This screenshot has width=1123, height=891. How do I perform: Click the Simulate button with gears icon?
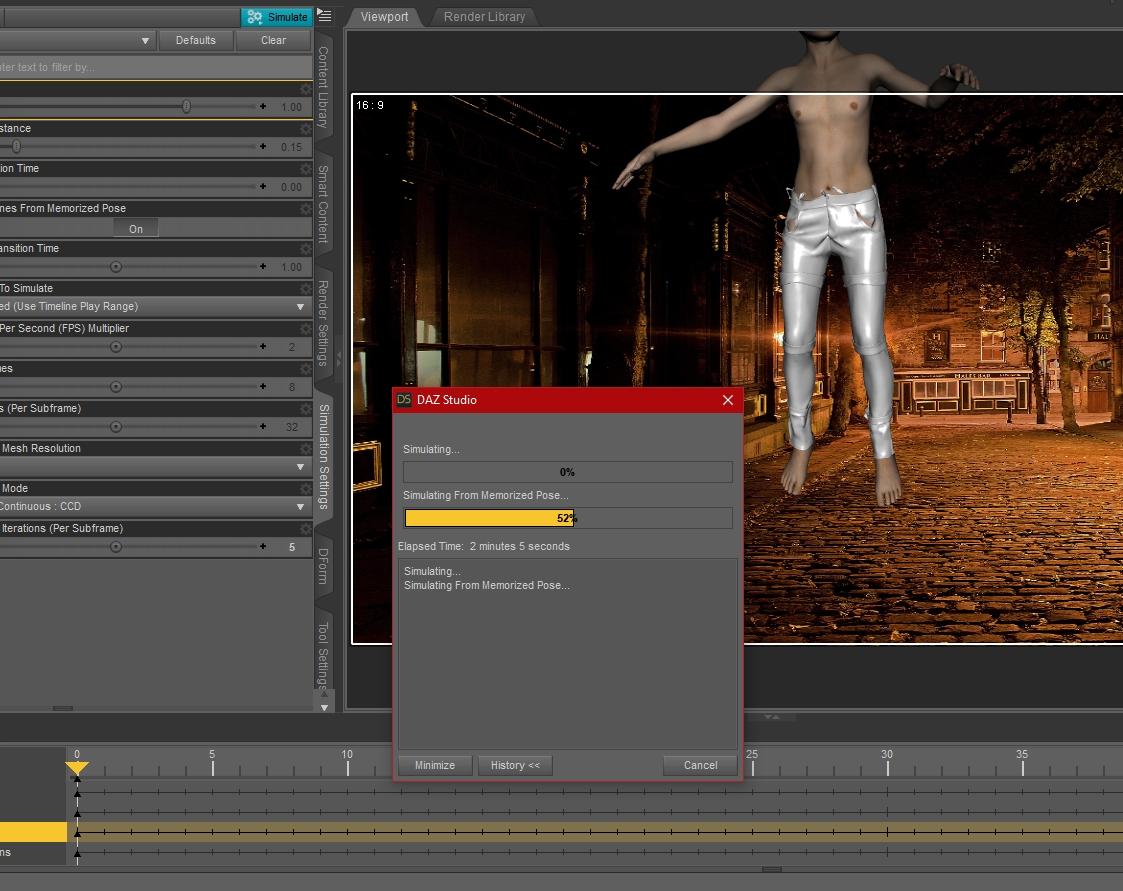277,17
